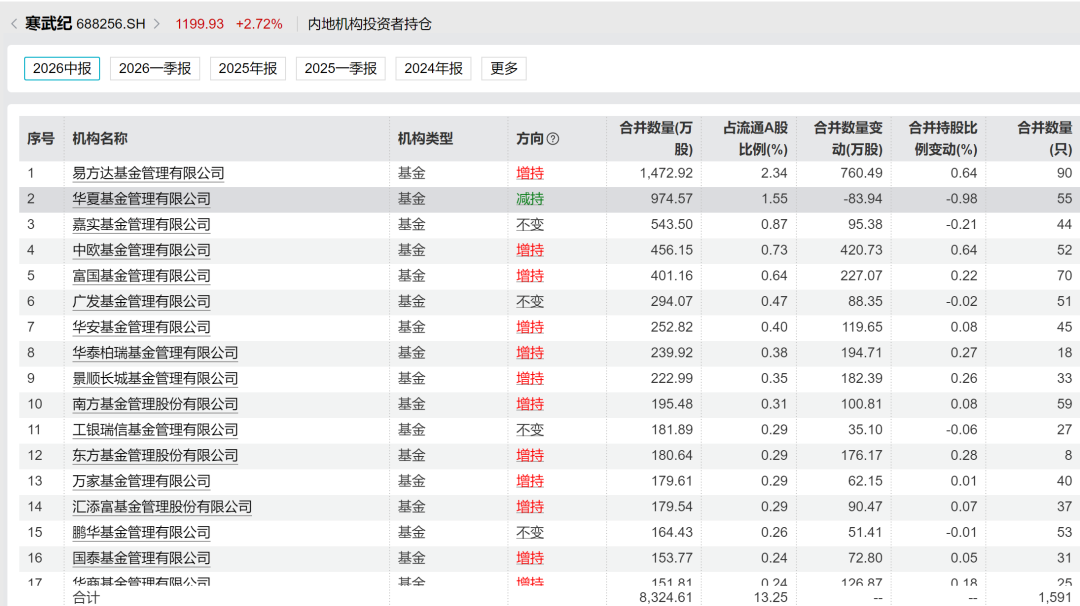Open 富国基金管理有限公司 link
Screen dimensions: 1080x606
[142, 276]
